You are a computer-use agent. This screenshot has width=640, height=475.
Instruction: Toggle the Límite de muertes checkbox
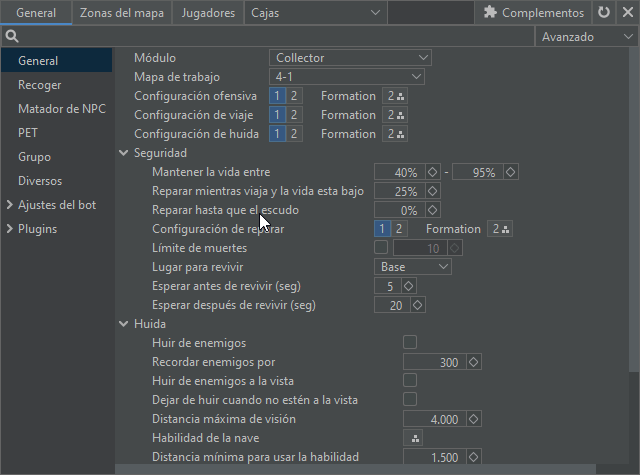(381, 248)
